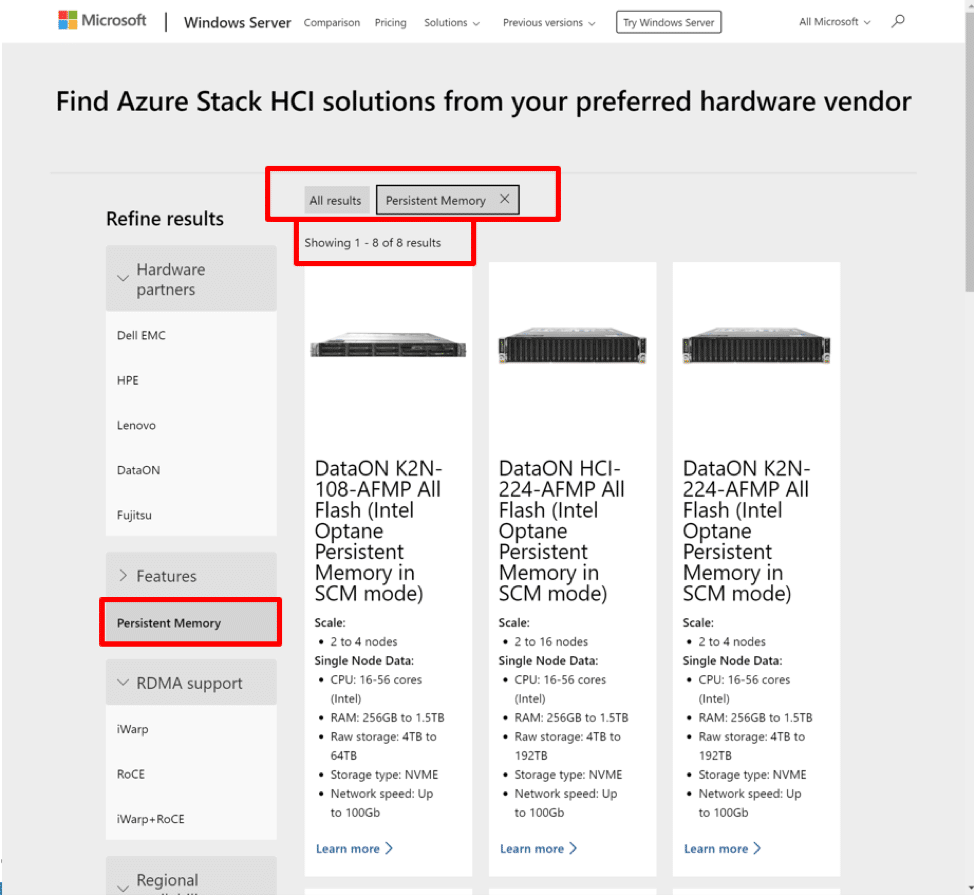Image resolution: width=974 pixels, height=895 pixels.
Task: Open the Pricing page
Action: (390, 22)
